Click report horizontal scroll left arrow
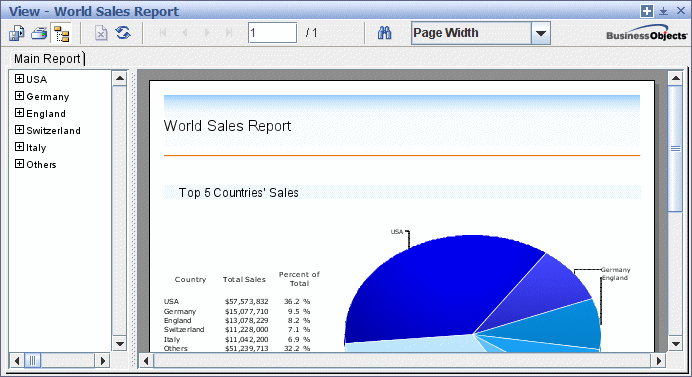The height and width of the screenshot is (377, 692). (x=146, y=361)
